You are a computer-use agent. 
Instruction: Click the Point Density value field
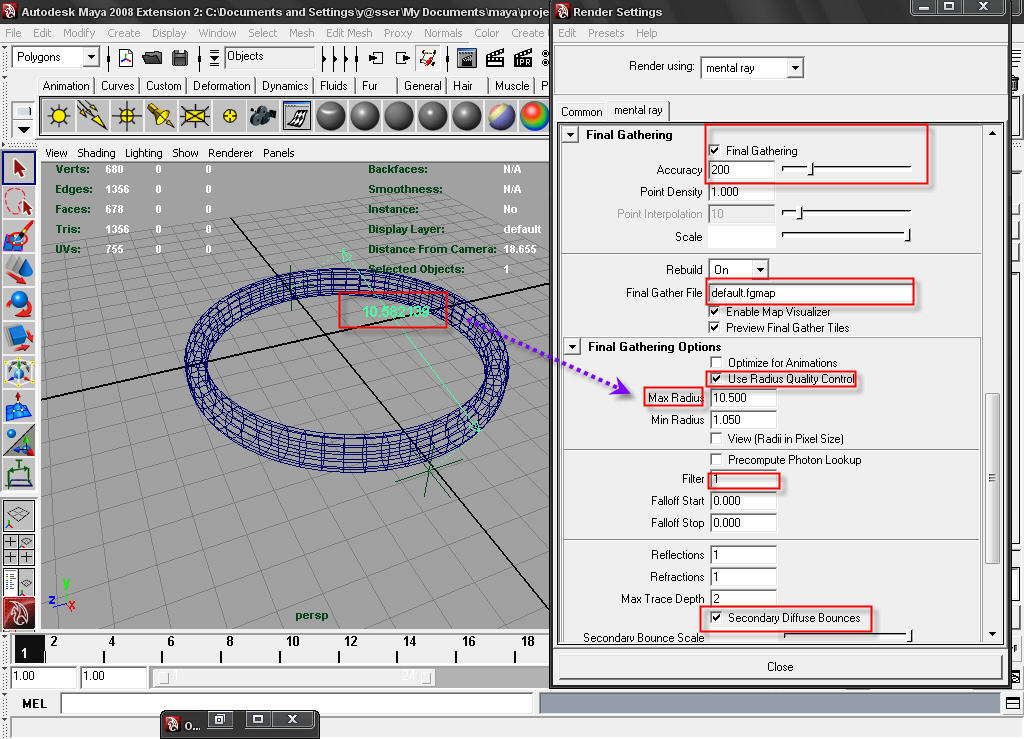[x=741, y=192]
